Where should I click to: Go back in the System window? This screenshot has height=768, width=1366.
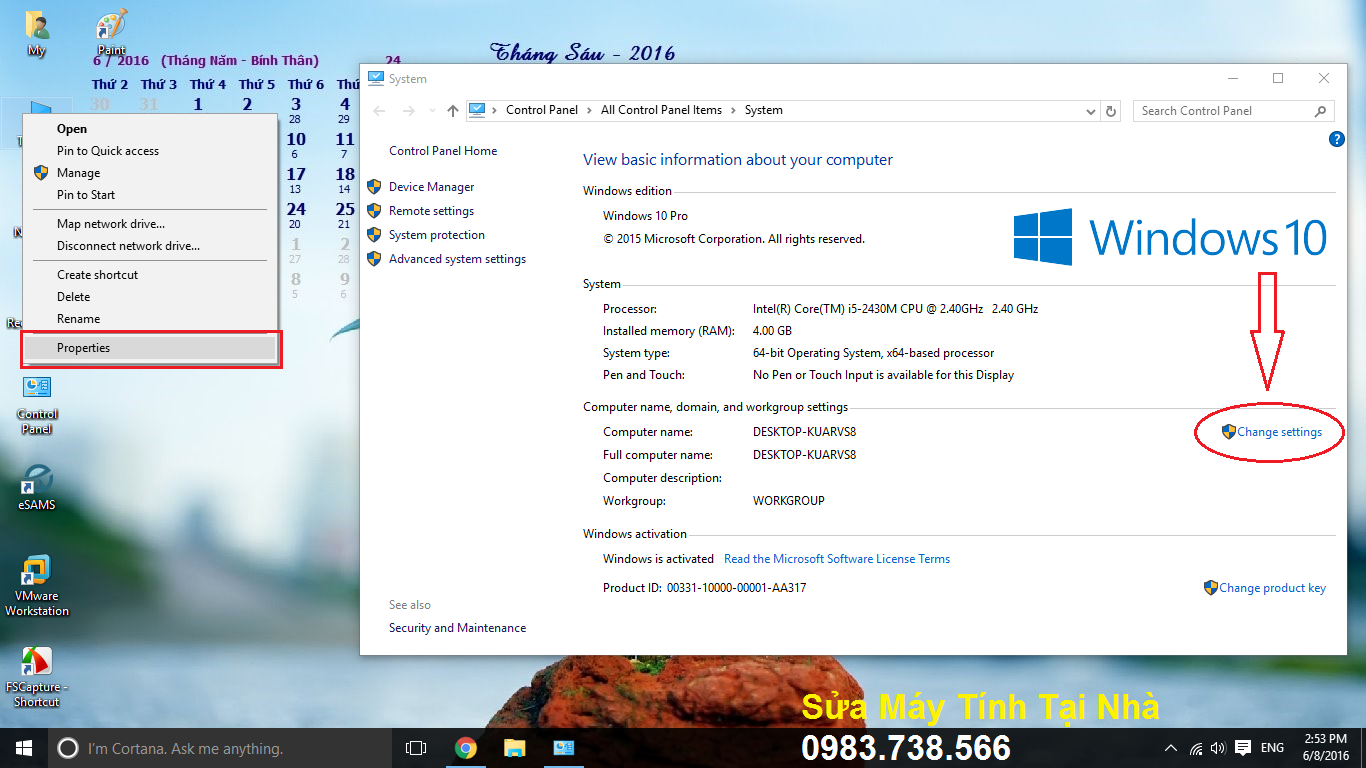(379, 110)
